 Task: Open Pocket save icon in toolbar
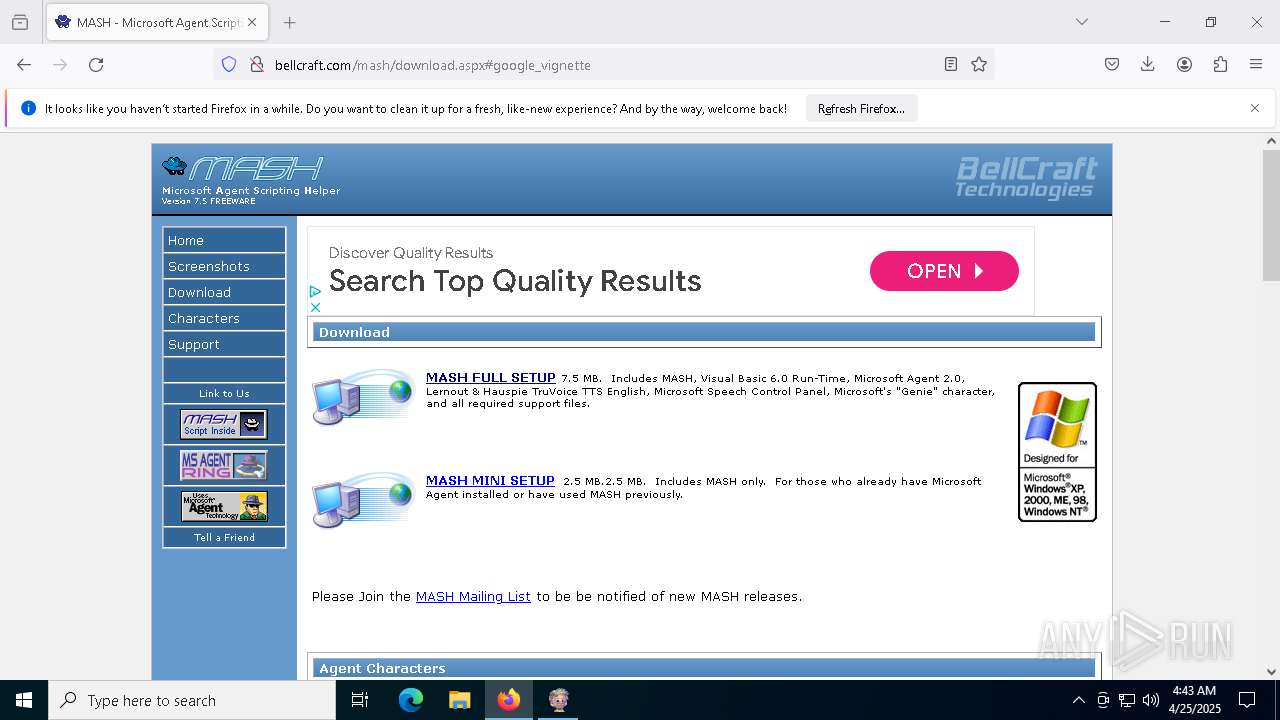1112,64
